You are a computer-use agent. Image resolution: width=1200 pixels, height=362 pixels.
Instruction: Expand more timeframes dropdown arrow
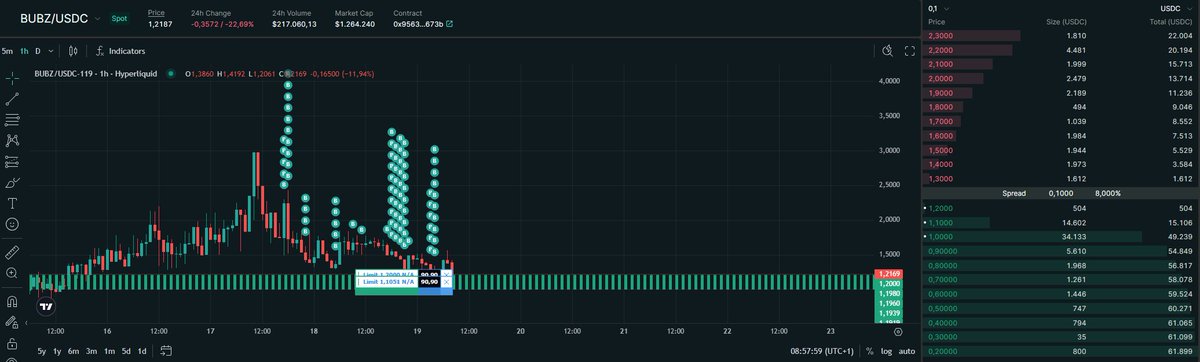coord(52,50)
